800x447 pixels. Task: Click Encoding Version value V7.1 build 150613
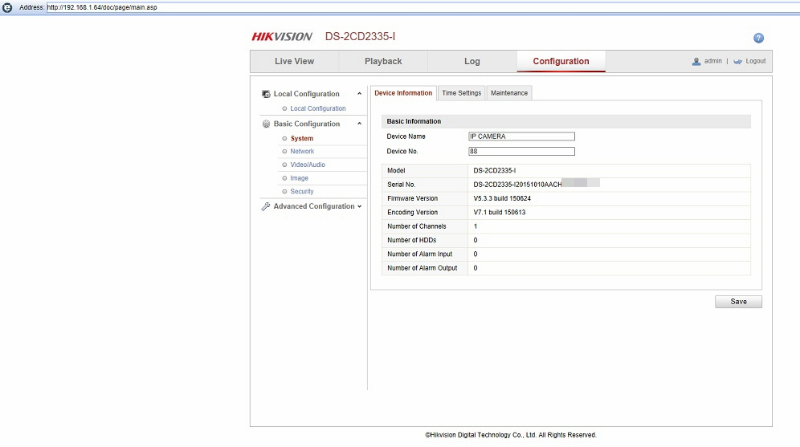(x=499, y=212)
